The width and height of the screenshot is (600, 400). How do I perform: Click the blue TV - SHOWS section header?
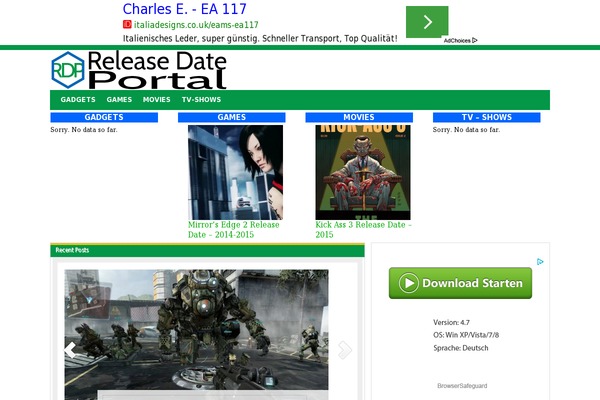click(486, 117)
